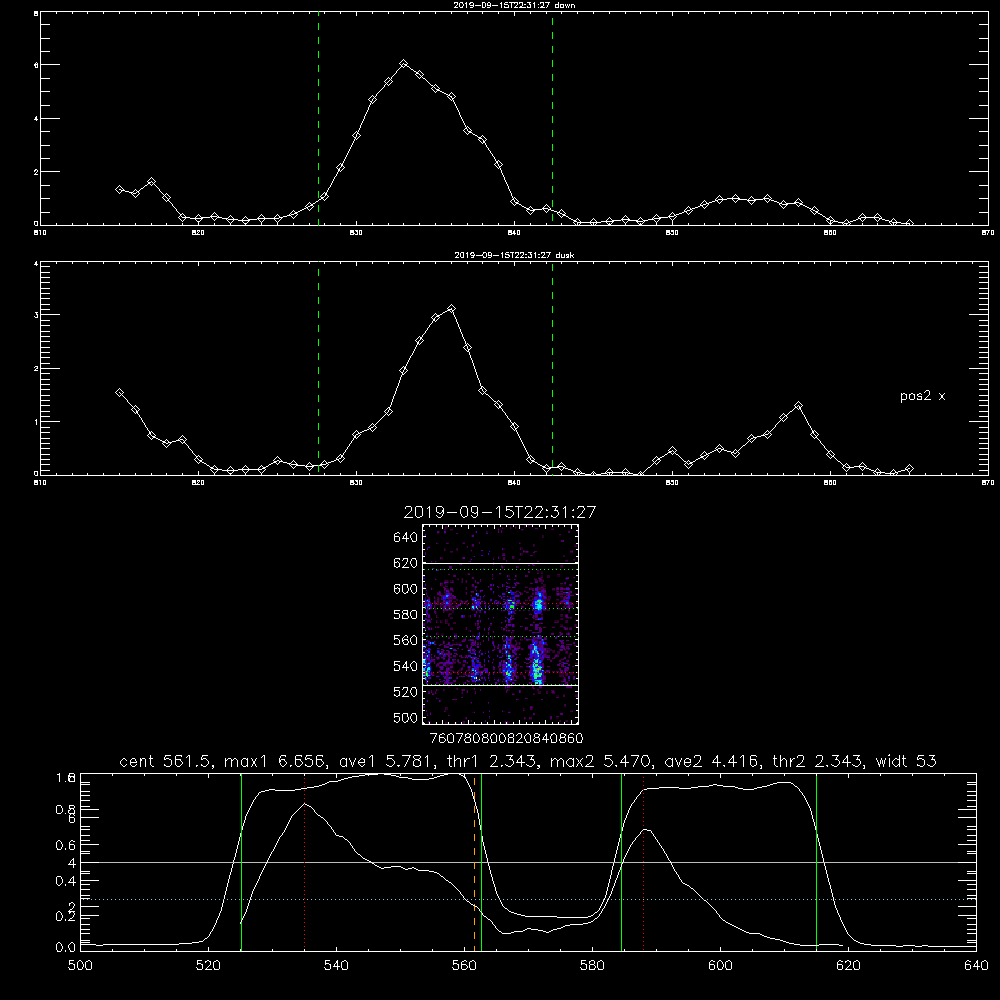Click the red dotted line at 535 in bottom plot

pyautogui.click(x=305, y=862)
